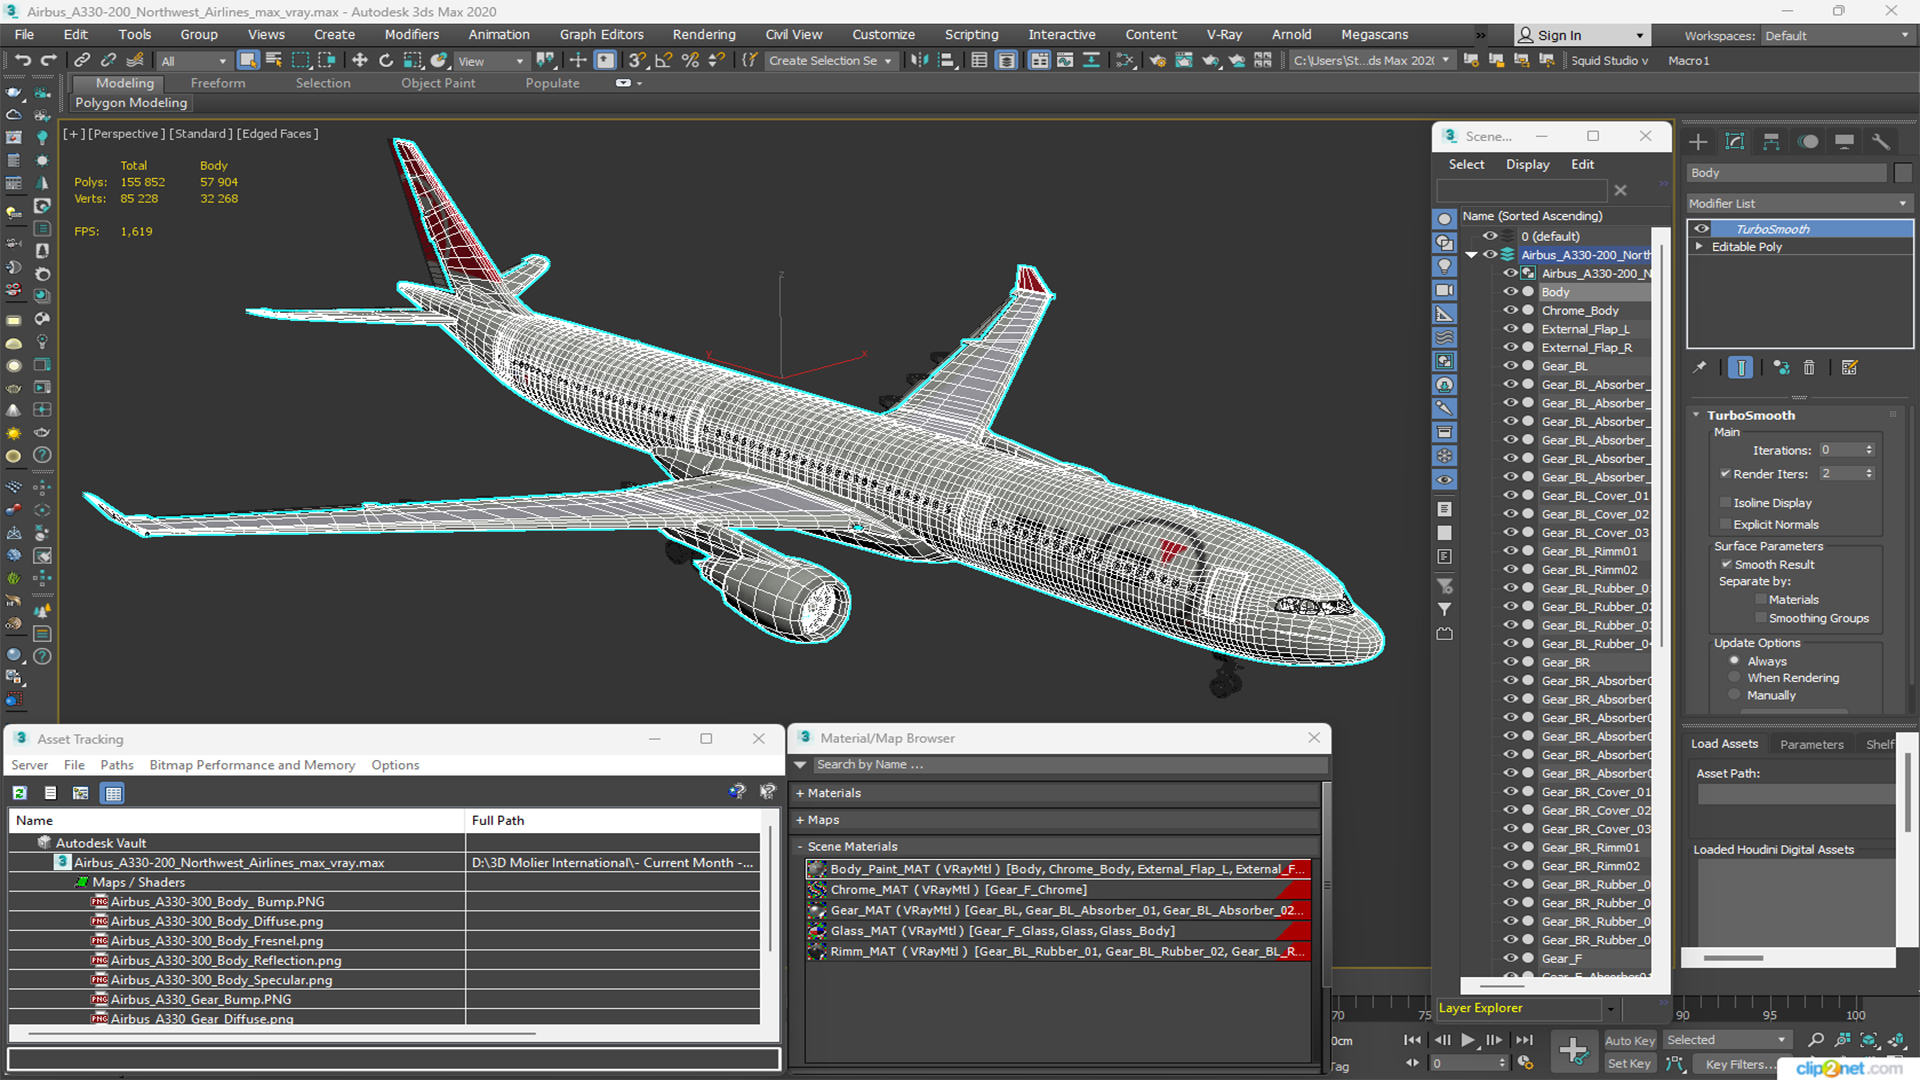This screenshot has height=1080, width=1920.
Task: Click the Pin Stack icon
Action: [x=1699, y=368]
